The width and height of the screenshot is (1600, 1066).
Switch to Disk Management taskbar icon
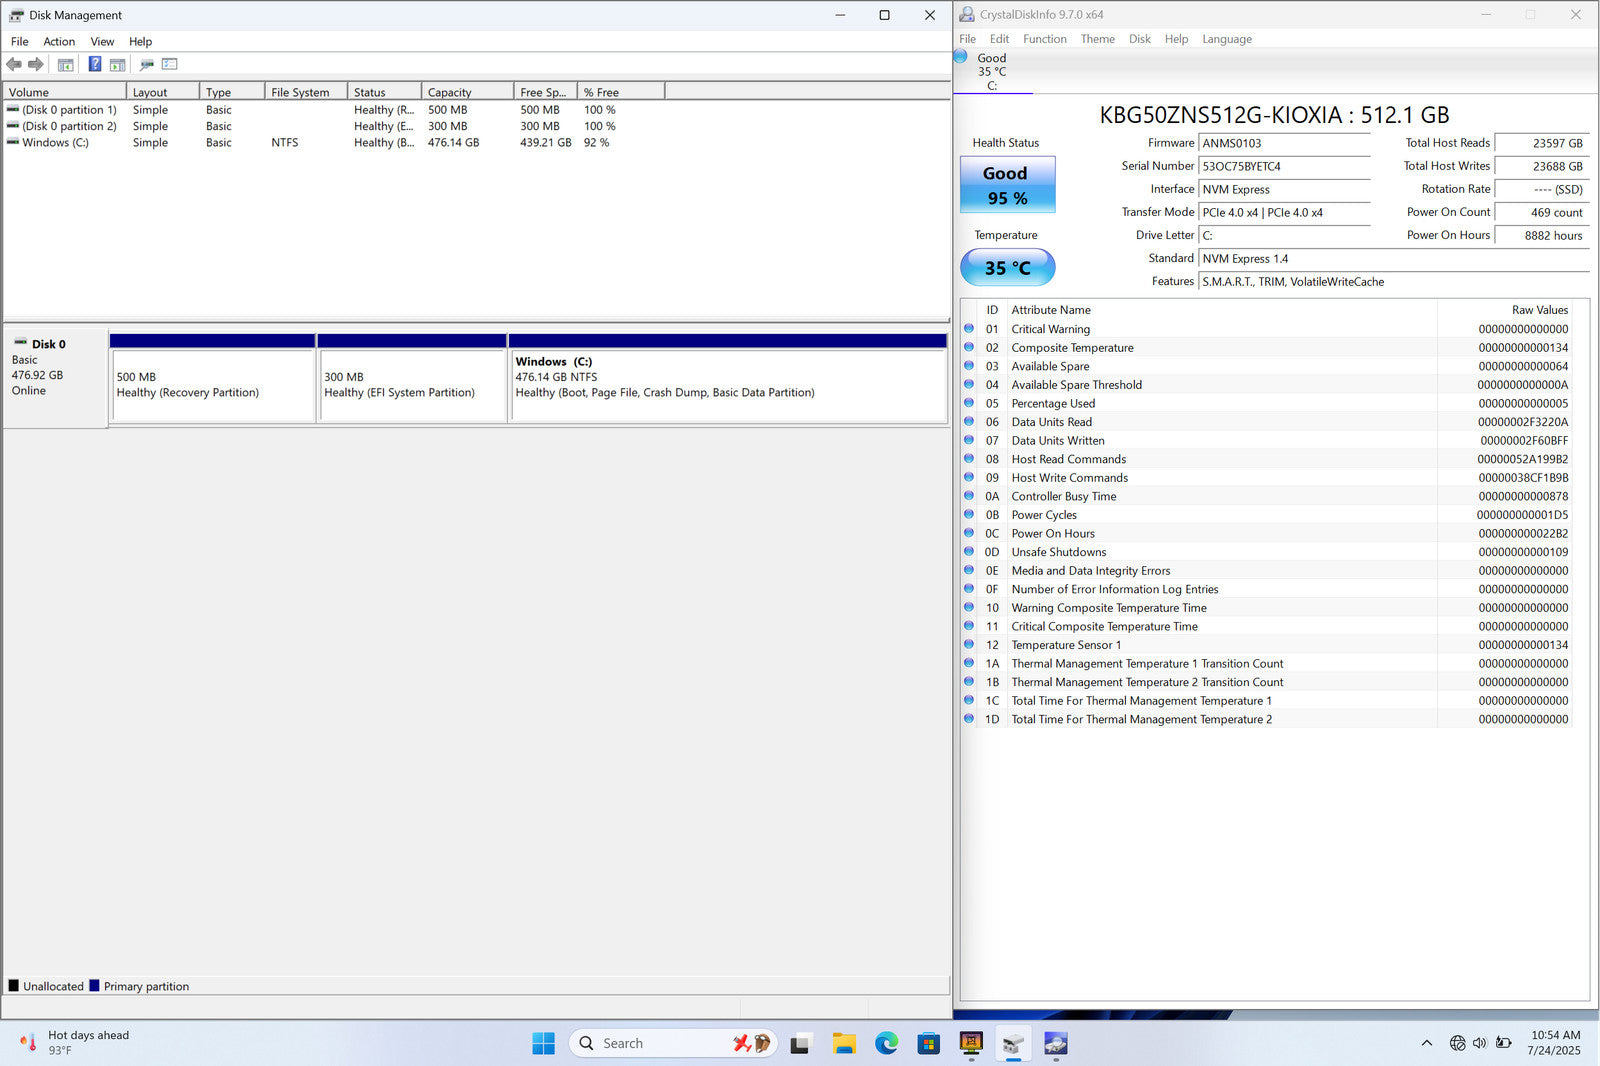(x=1013, y=1043)
